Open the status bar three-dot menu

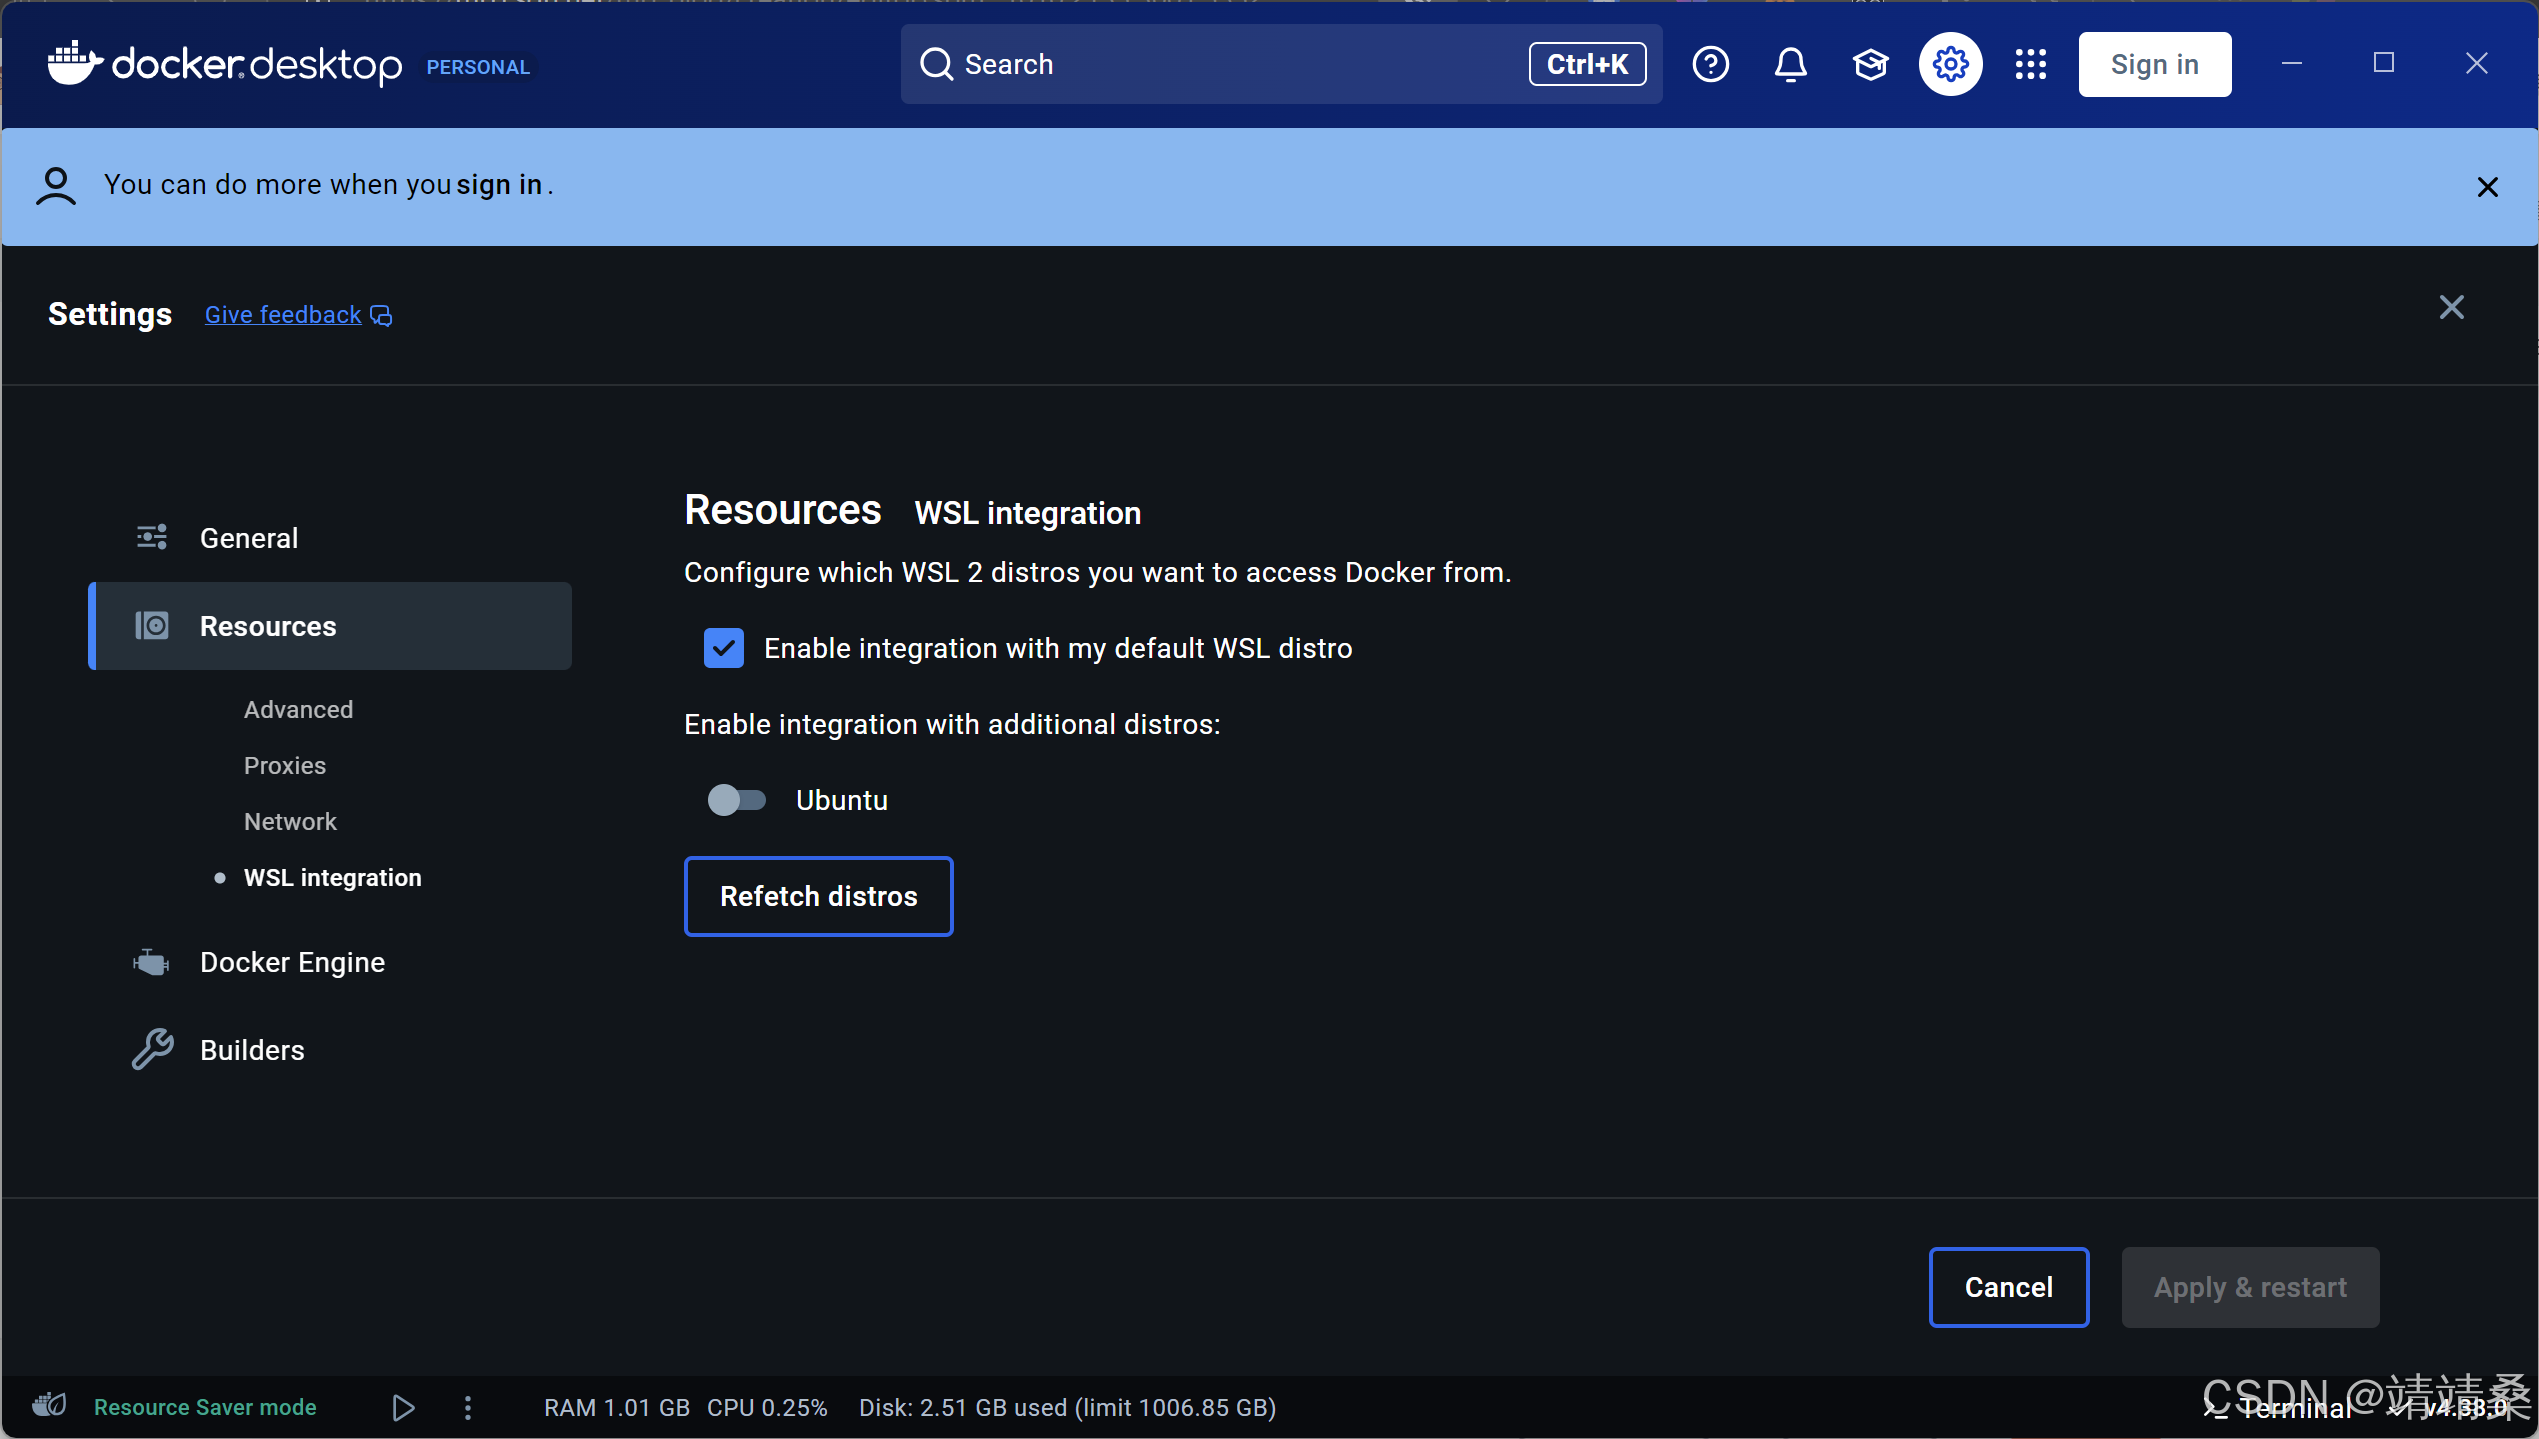(x=468, y=1408)
